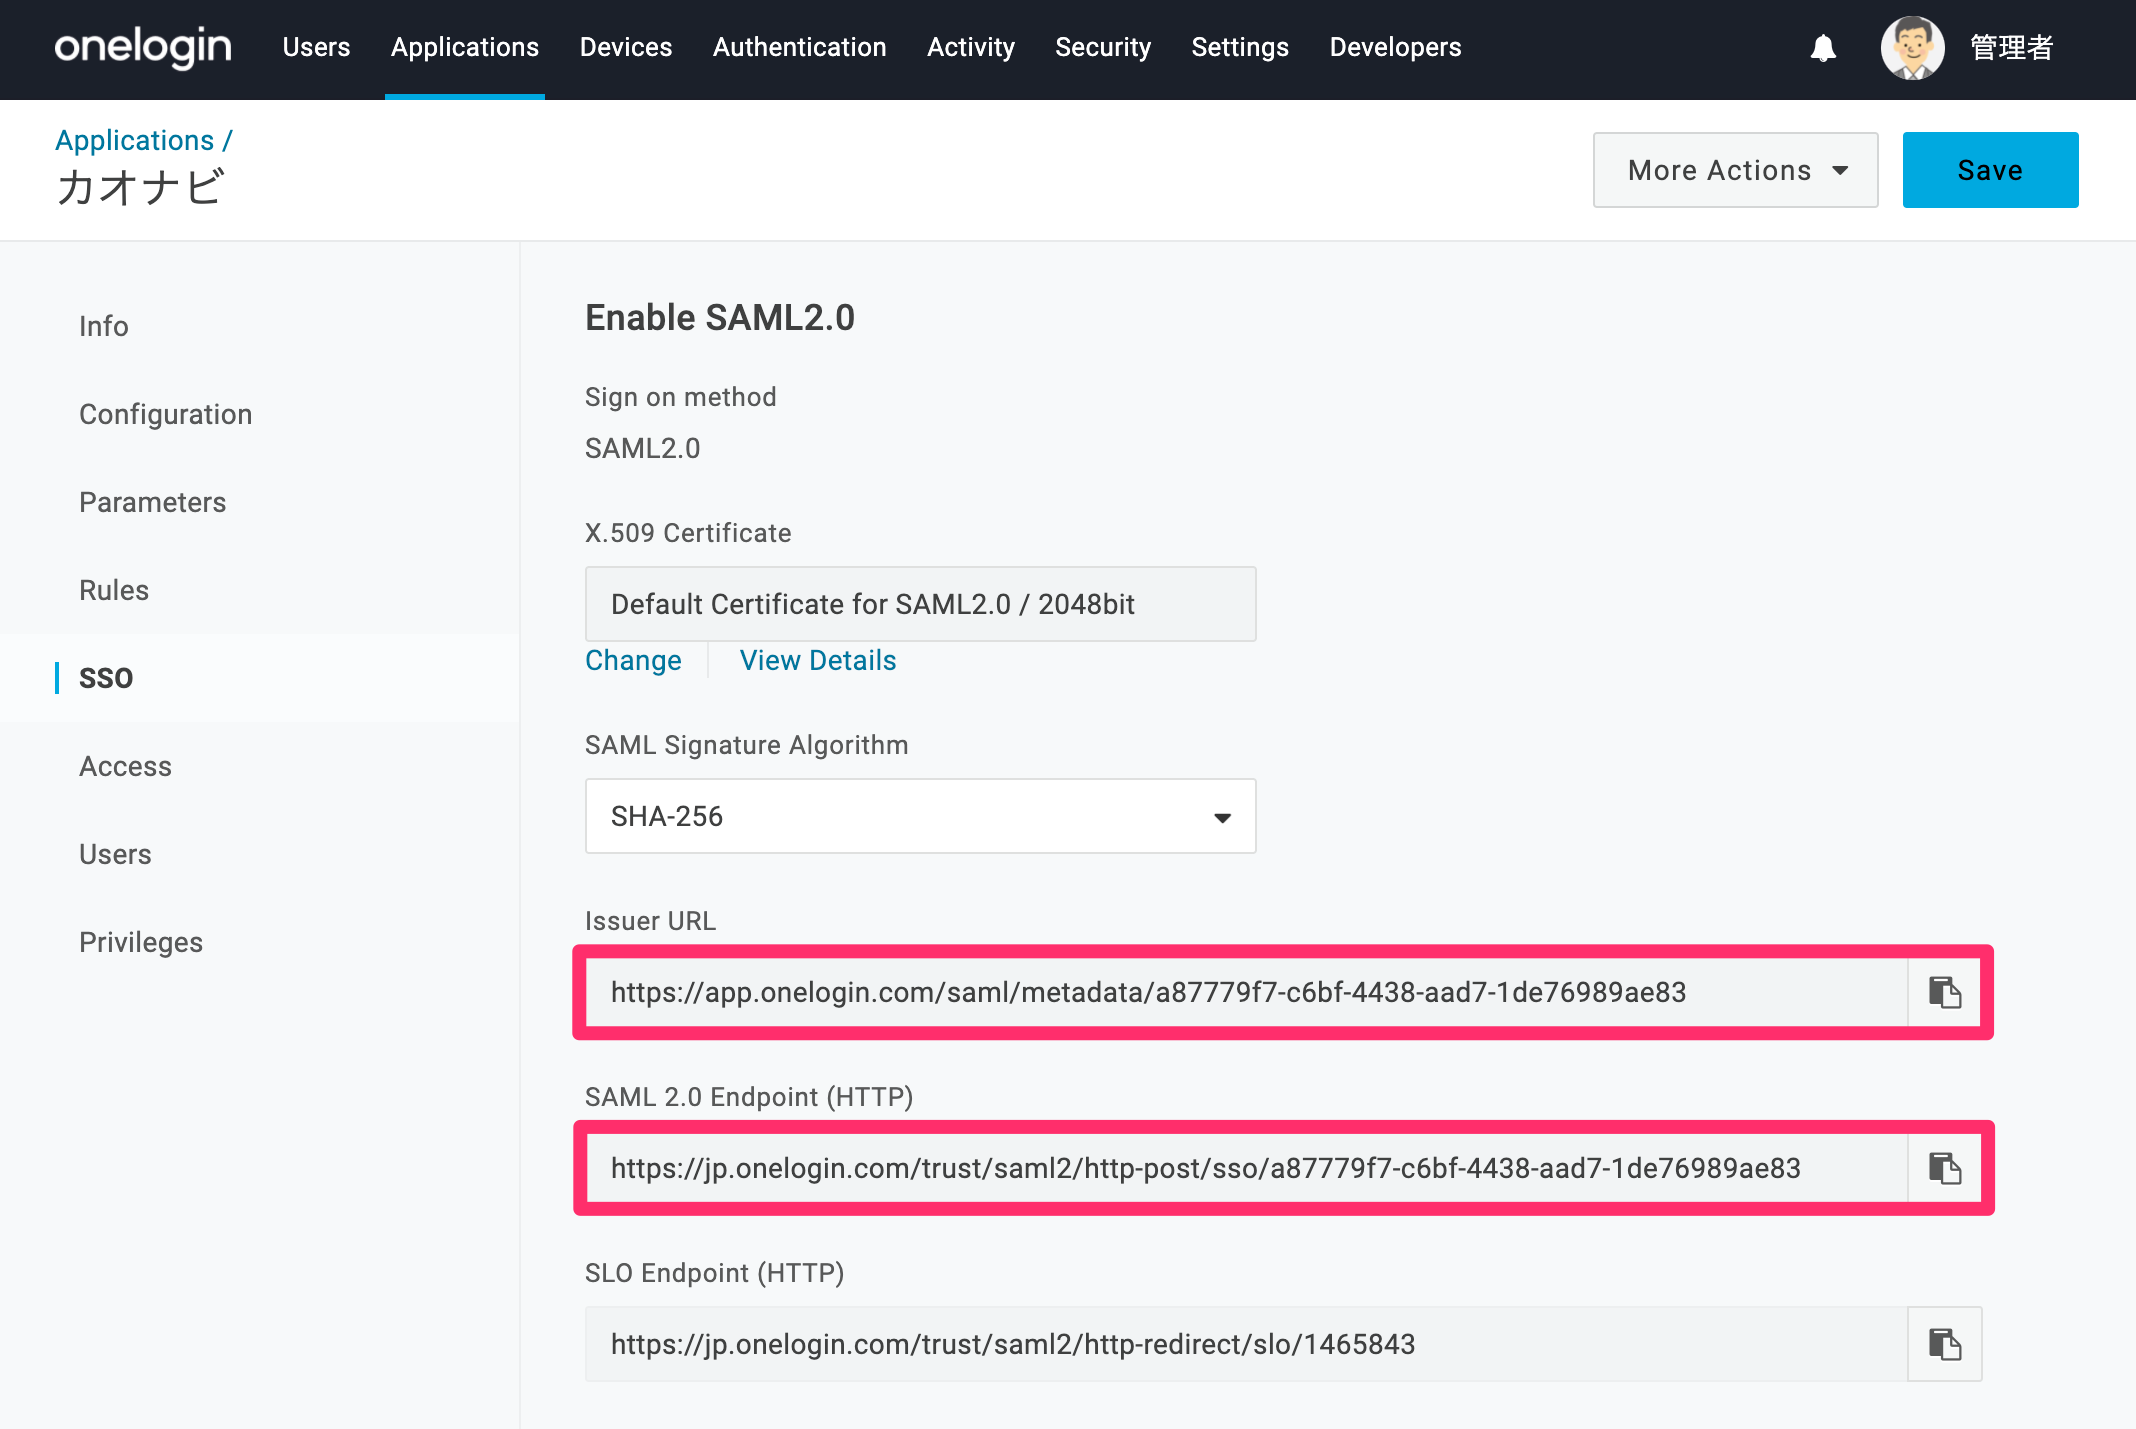Open the Users sidebar tab
Screen dimensions: 2136x1429
pyautogui.click(x=116, y=854)
